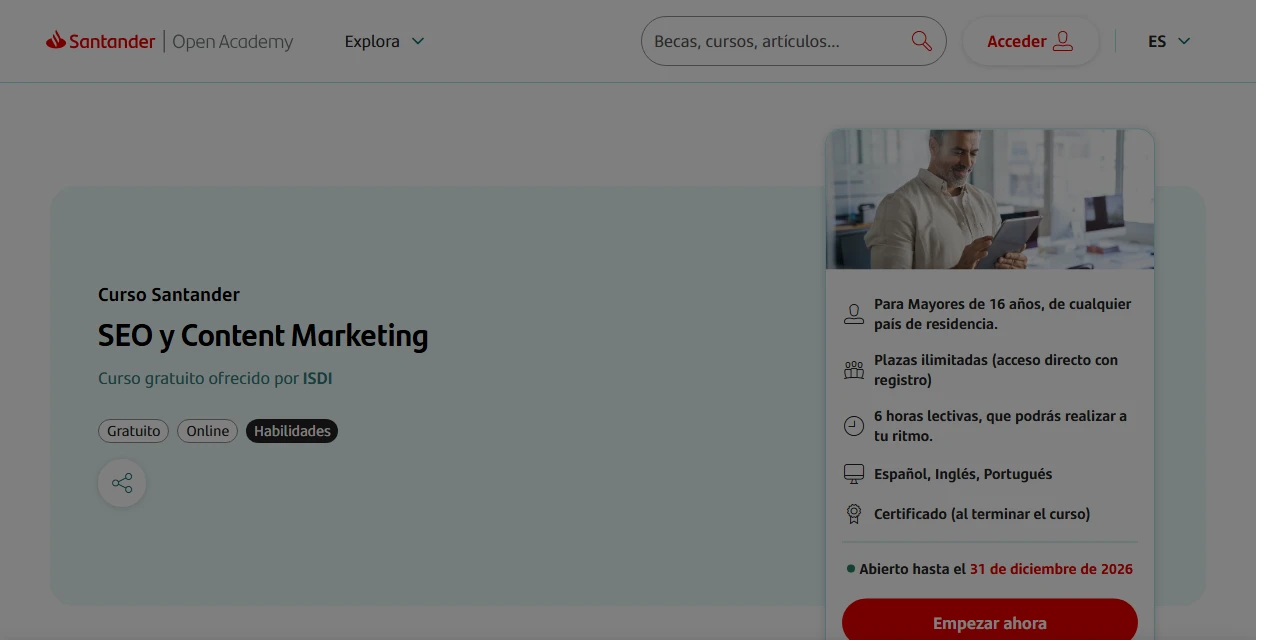Click the ISDI provider link
This screenshot has height=640, width=1280.
point(317,378)
